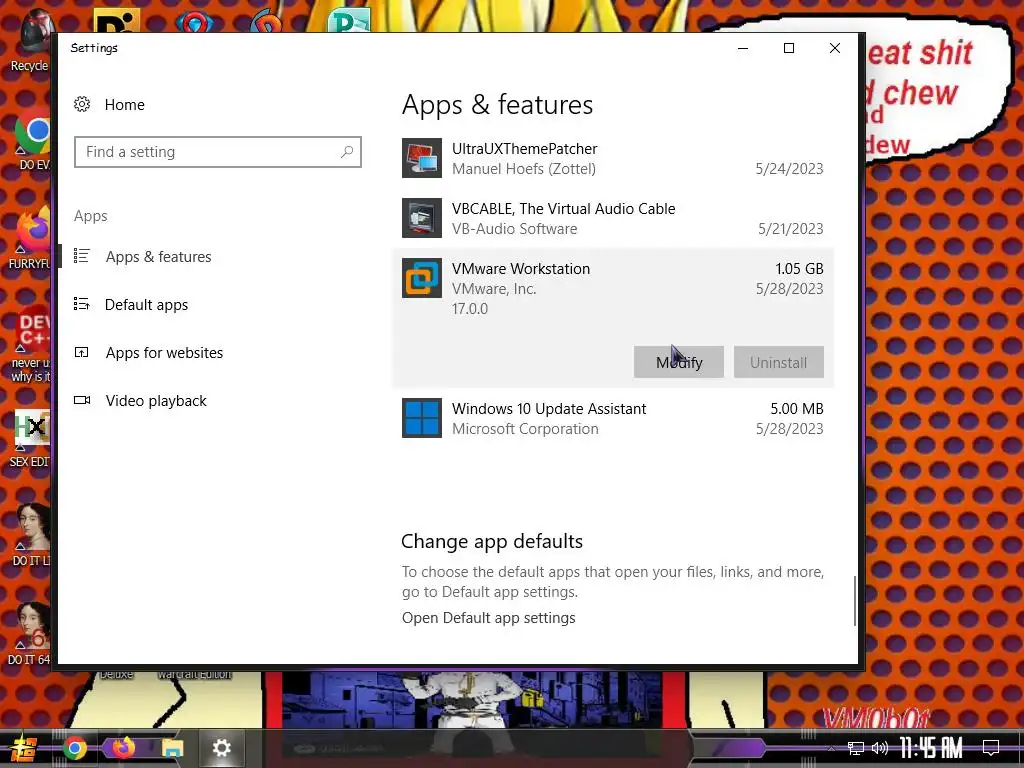The image size is (1024, 768).
Task: Click the Modify button for VMware
Action: click(x=679, y=362)
